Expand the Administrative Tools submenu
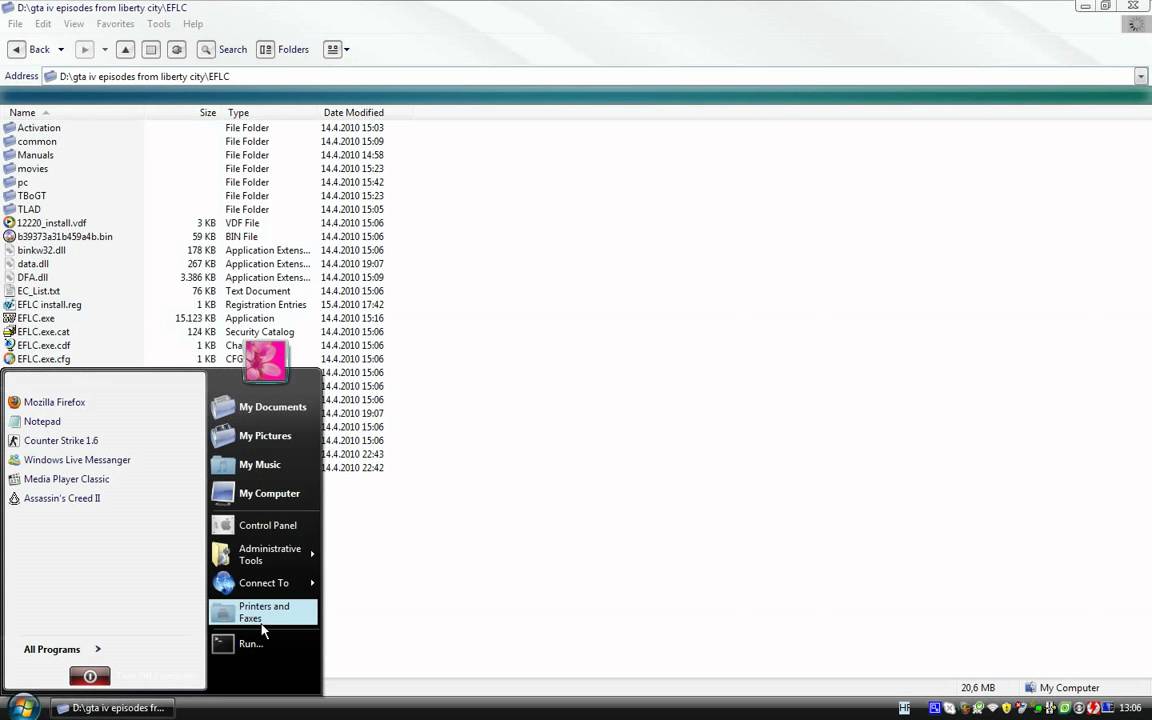This screenshot has width=1152, height=720. (x=312, y=554)
